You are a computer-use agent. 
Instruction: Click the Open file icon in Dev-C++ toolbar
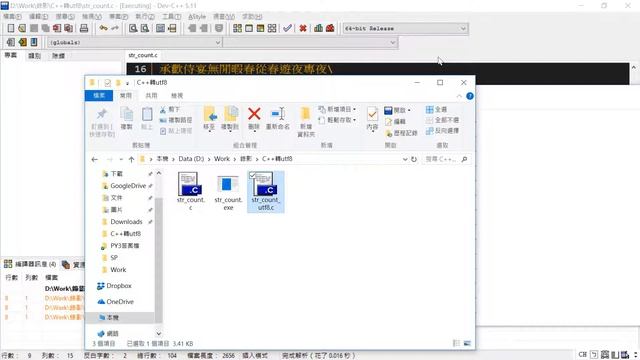22,28
